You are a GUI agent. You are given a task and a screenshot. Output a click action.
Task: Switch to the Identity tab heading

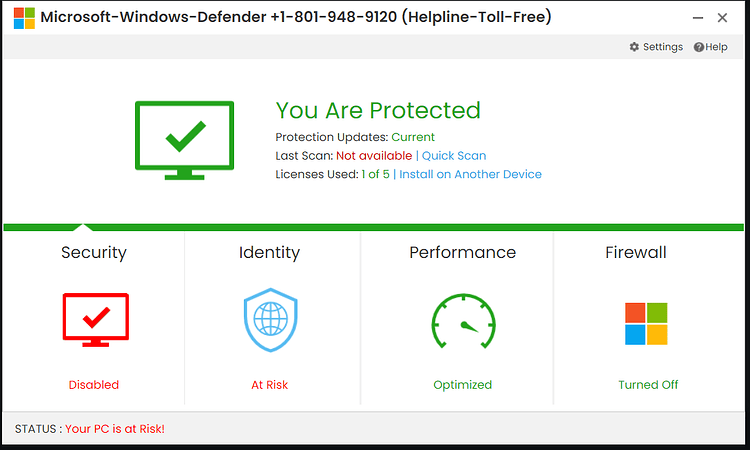(x=269, y=252)
